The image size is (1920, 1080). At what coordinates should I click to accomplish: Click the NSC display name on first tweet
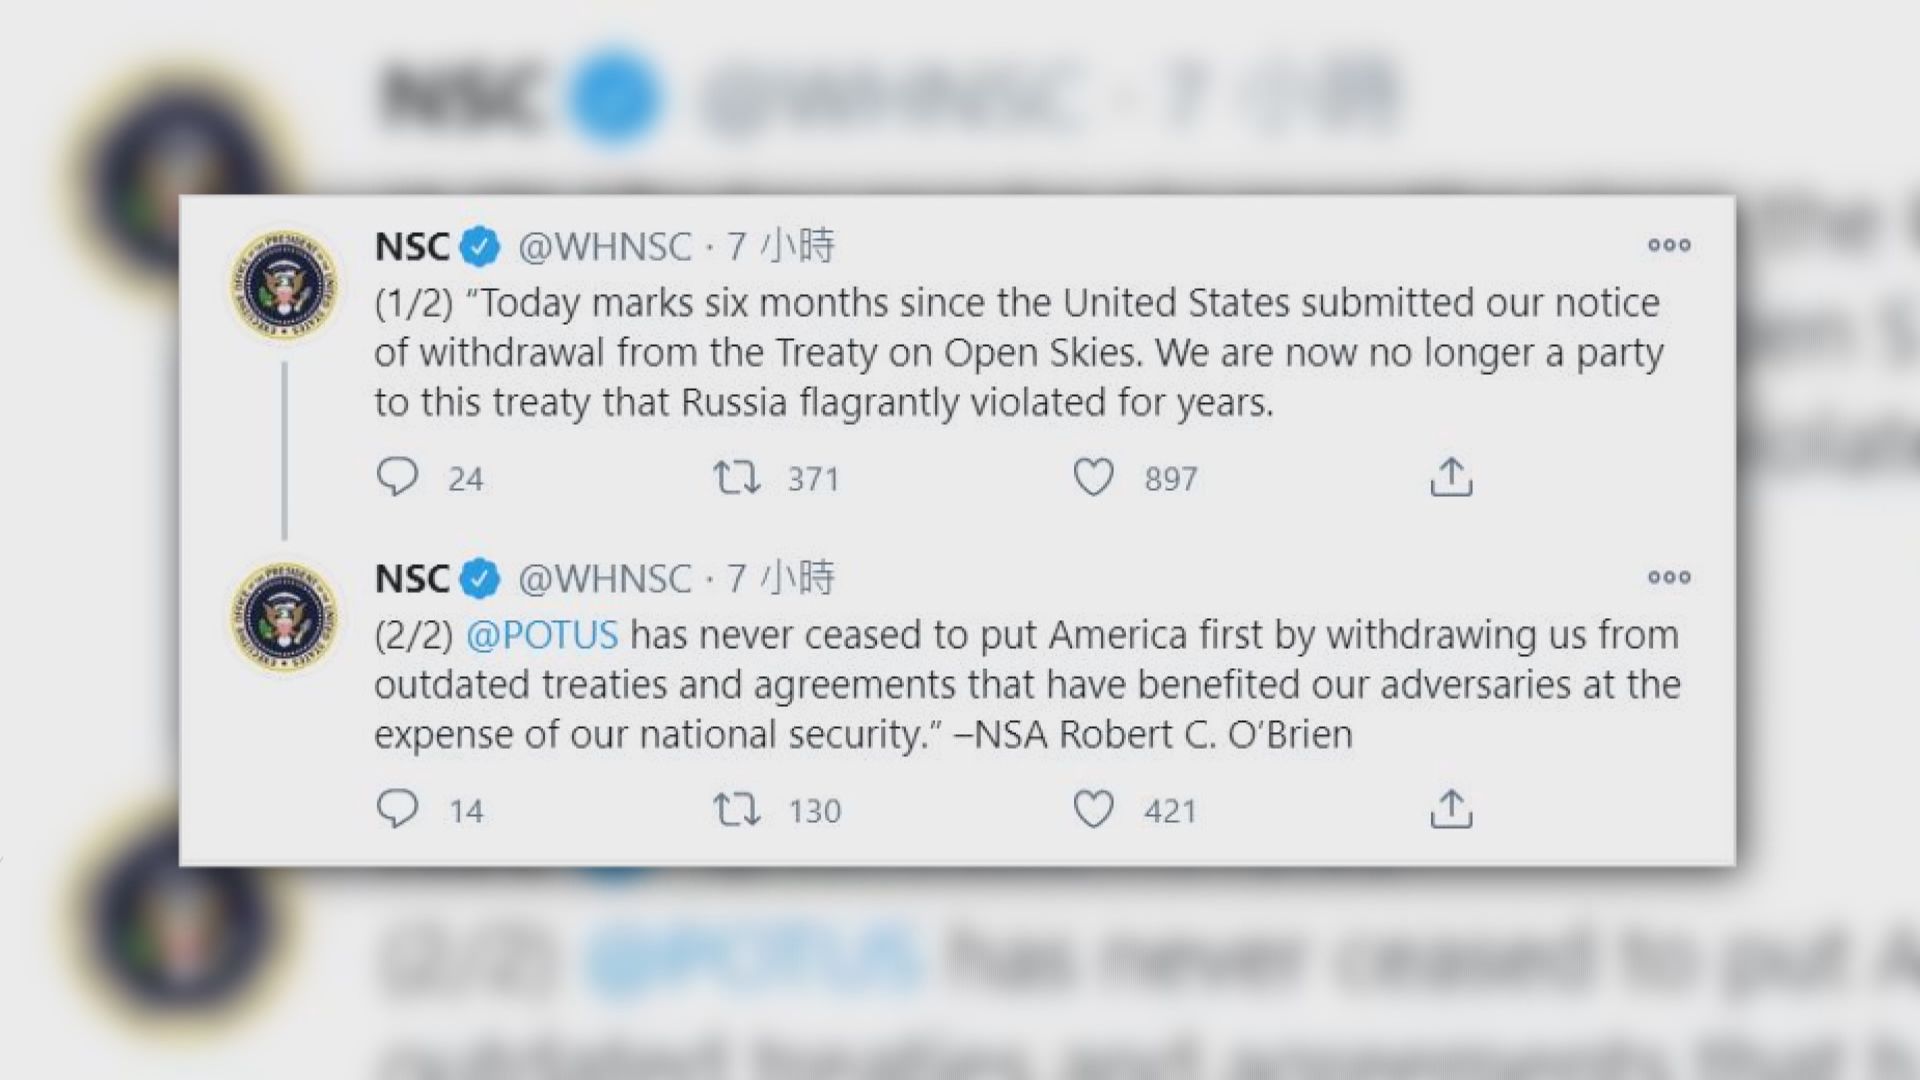tap(412, 247)
